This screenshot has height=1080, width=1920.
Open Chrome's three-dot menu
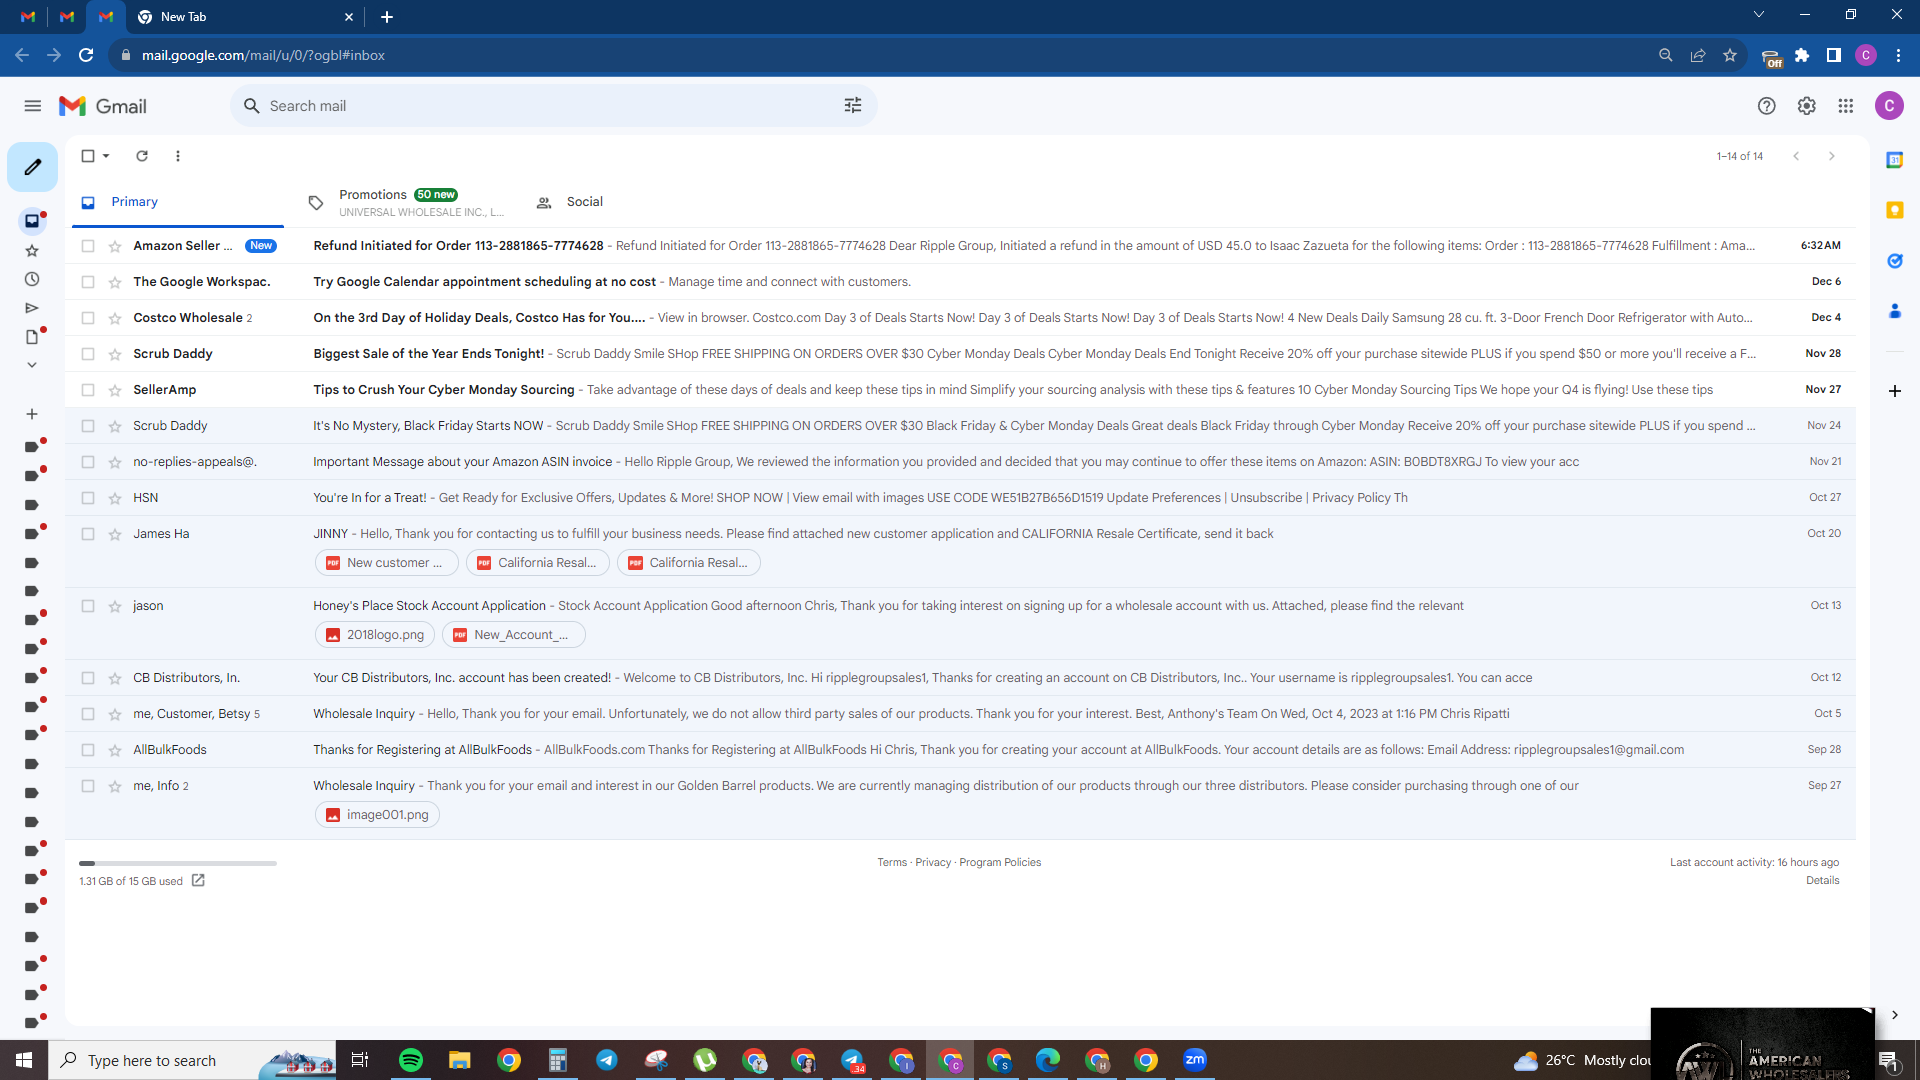coord(1898,56)
